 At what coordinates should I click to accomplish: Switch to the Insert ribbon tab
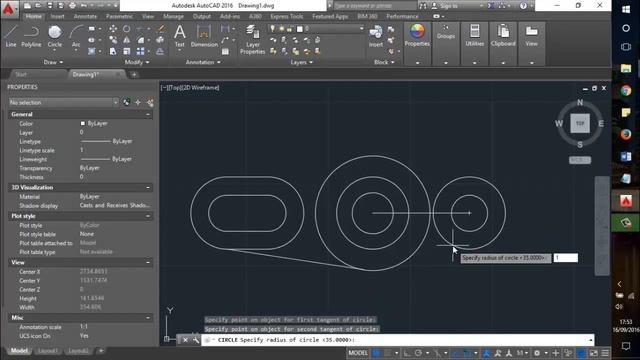[58, 16]
